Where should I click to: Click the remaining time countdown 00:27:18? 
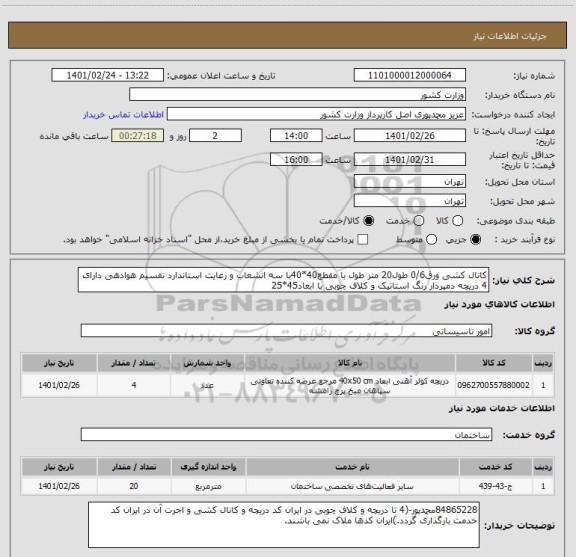point(138,136)
